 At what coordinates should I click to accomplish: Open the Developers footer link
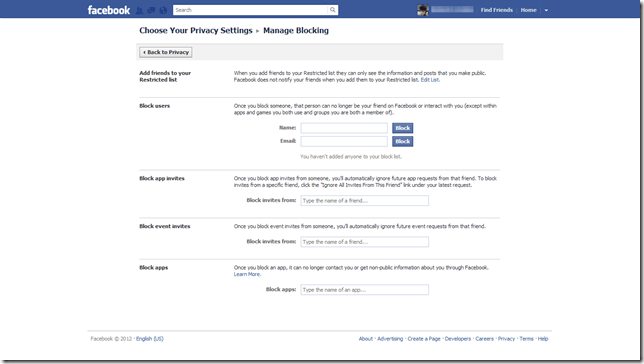(458, 339)
